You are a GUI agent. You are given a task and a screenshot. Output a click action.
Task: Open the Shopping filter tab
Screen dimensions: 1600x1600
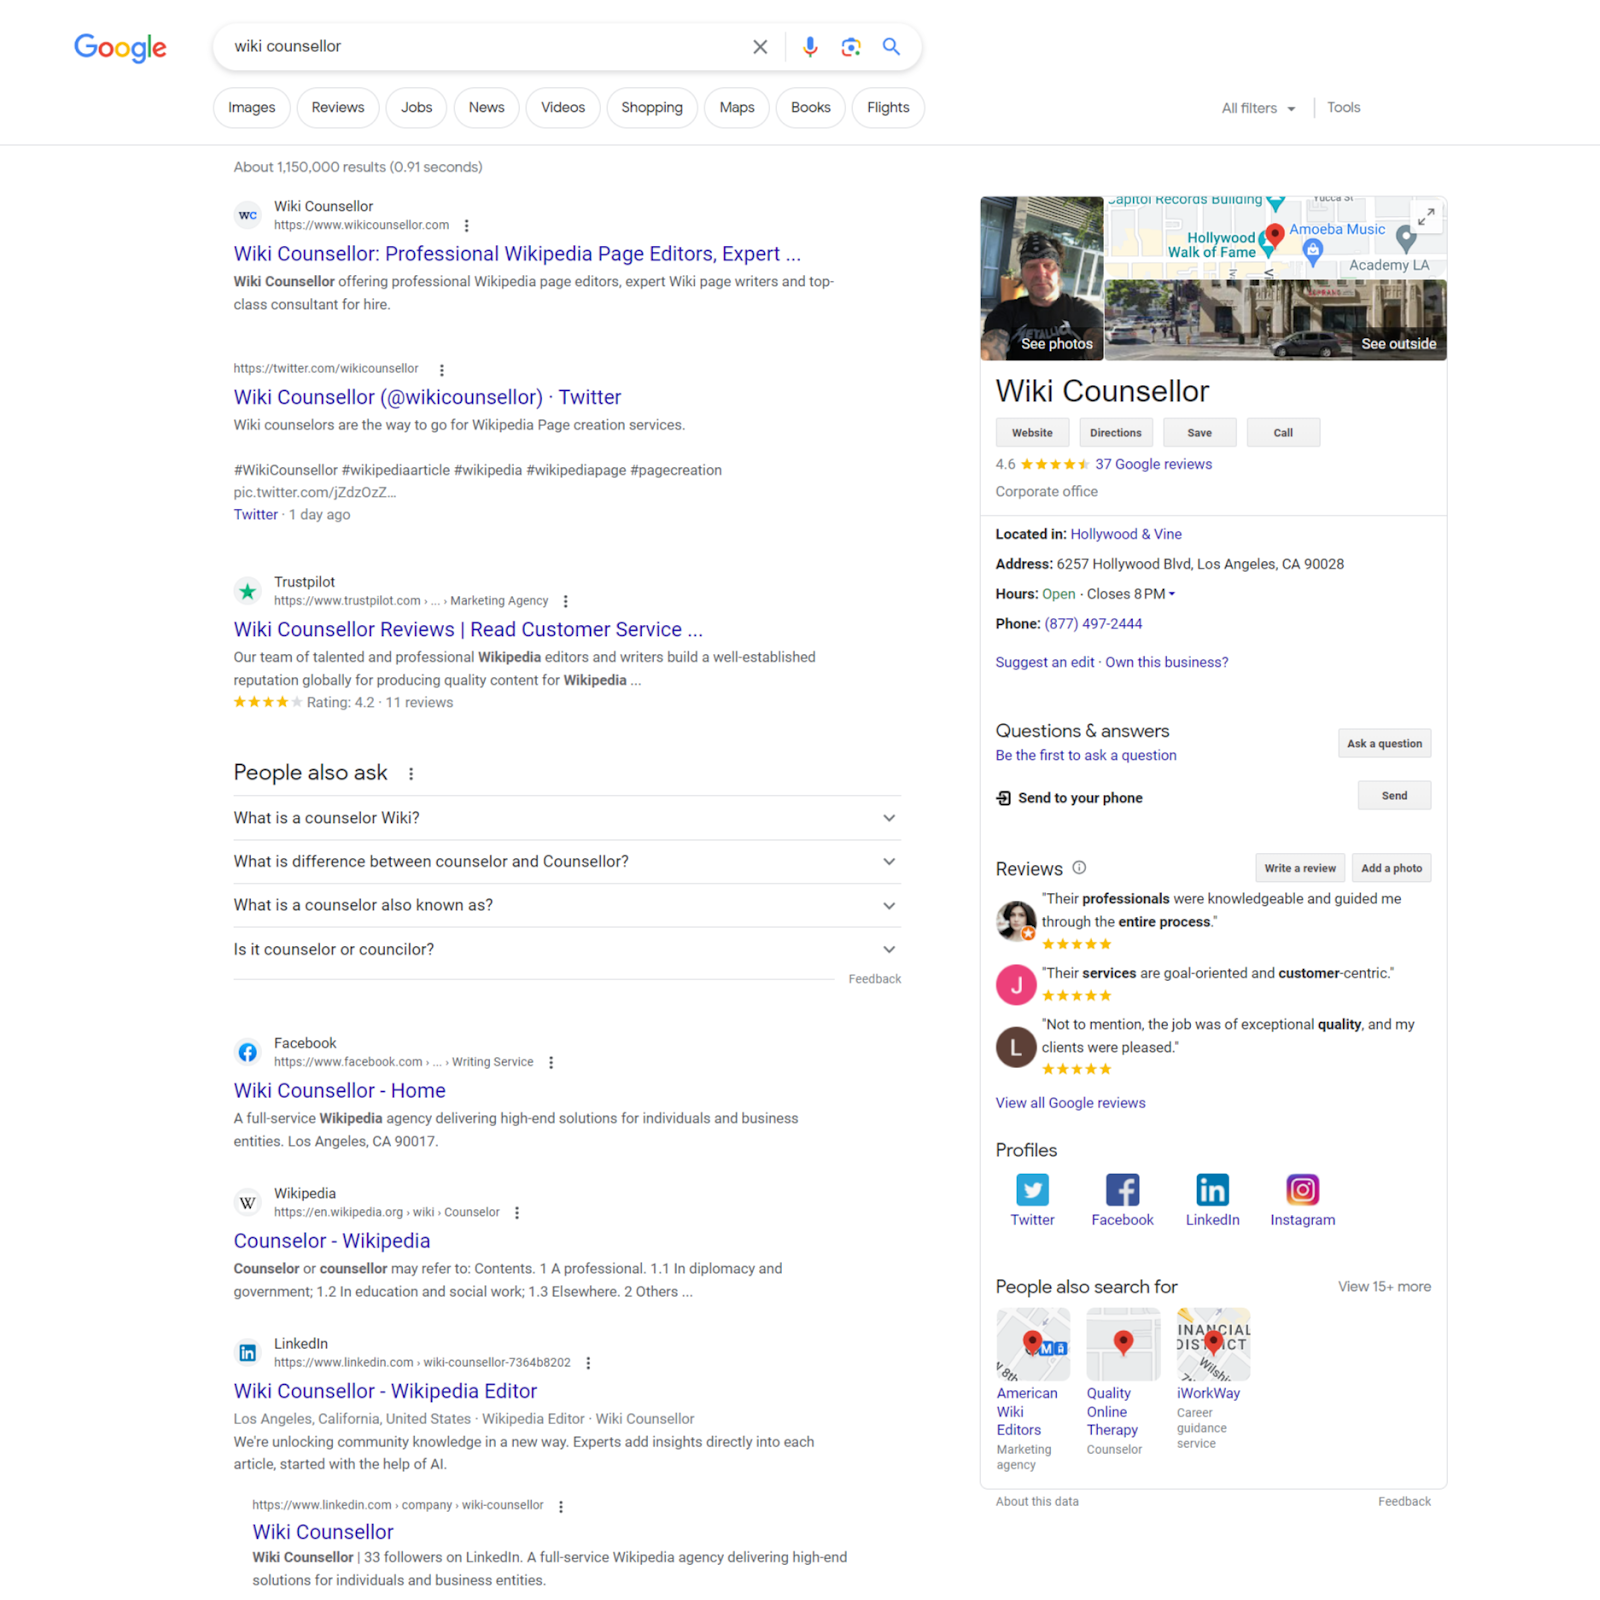(x=652, y=108)
